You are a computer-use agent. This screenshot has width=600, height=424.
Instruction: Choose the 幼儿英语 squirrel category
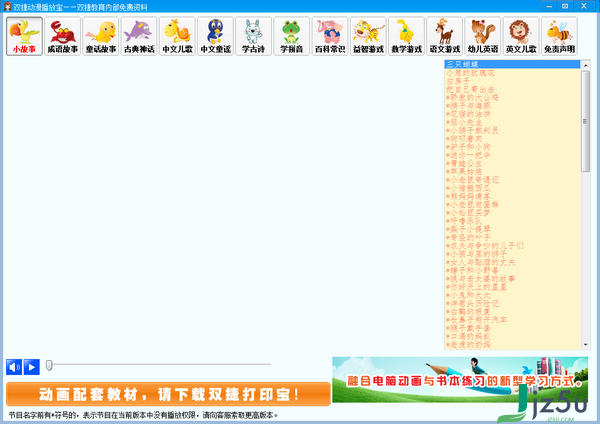483,36
